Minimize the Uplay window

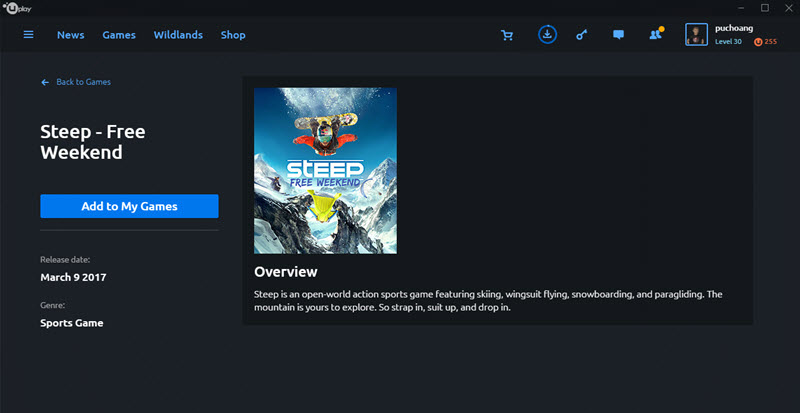click(741, 8)
